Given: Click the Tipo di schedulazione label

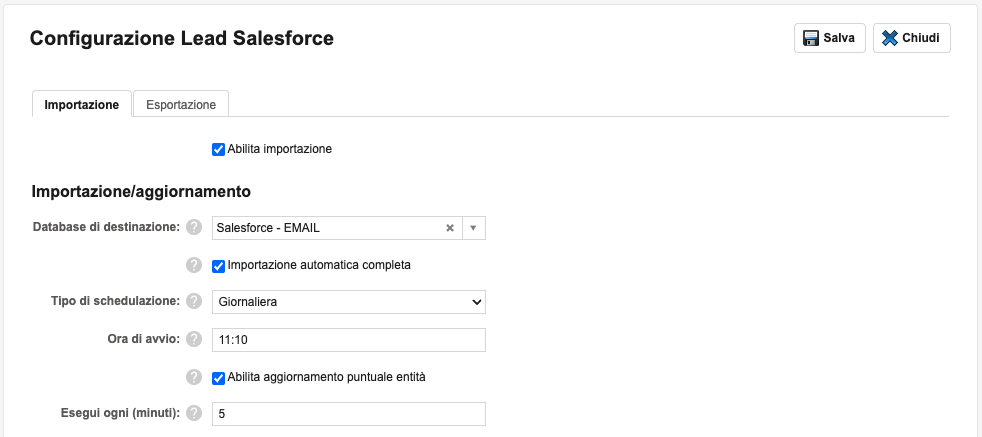Looking at the screenshot, I should click(116, 301).
